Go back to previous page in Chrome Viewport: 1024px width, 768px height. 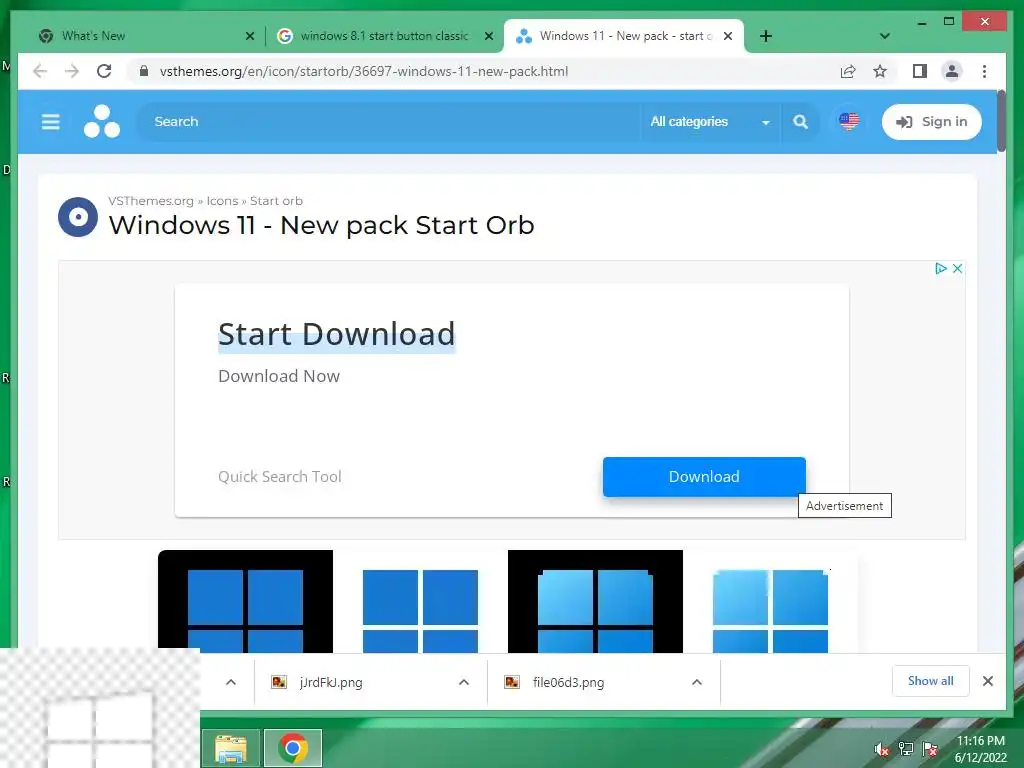40,71
